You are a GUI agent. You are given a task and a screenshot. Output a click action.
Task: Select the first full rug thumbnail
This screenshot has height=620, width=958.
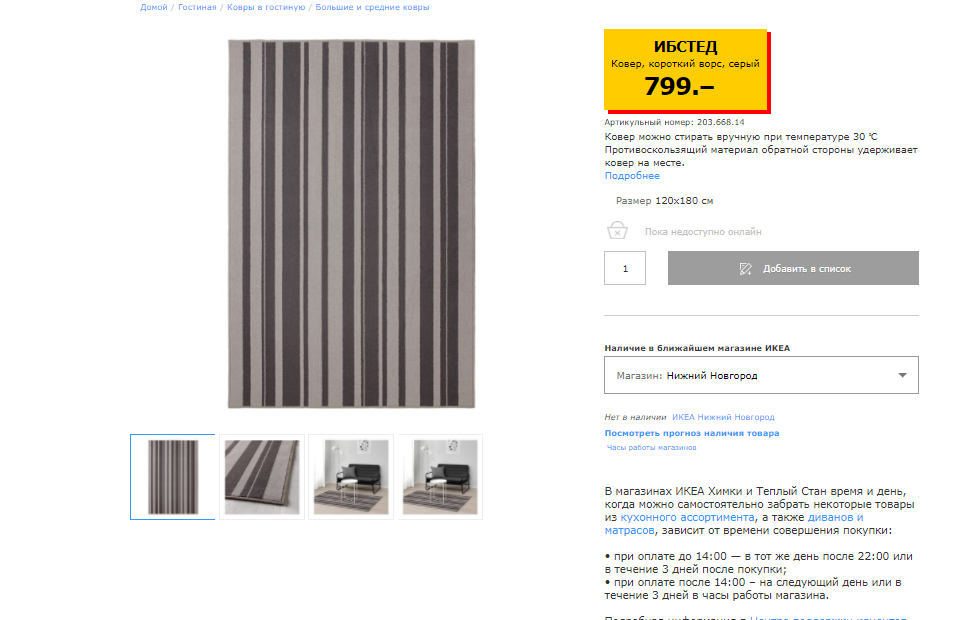tap(173, 477)
